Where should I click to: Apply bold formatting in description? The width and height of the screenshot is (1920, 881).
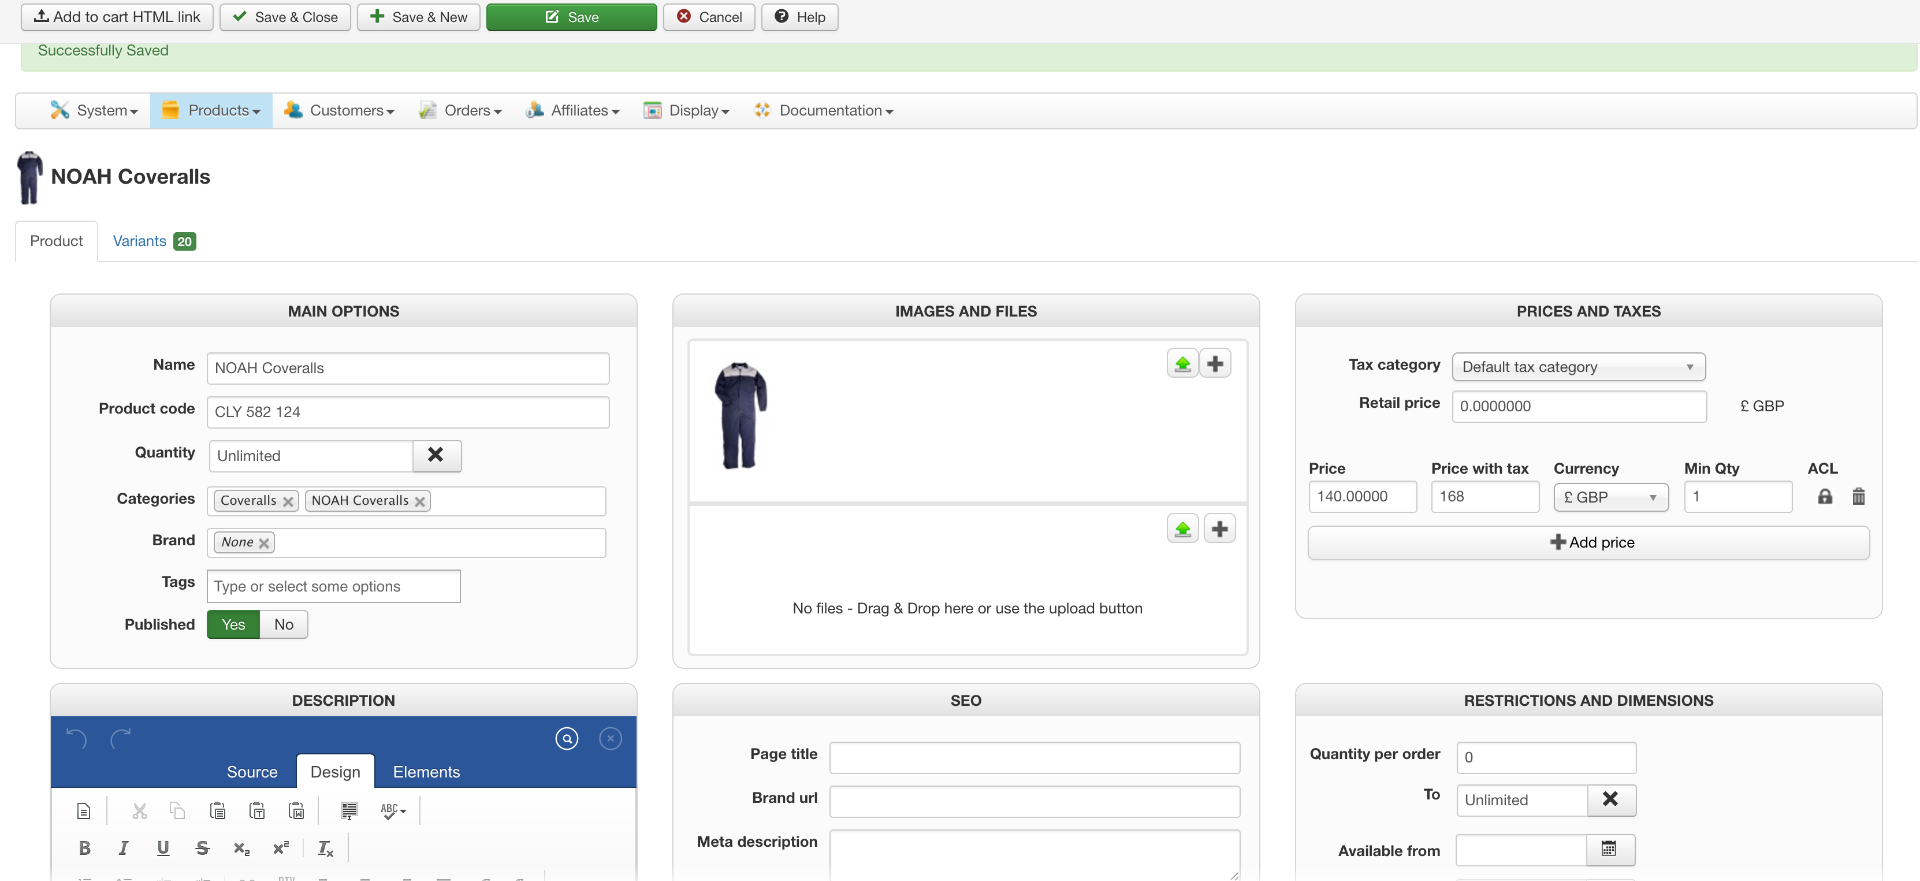pyautogui.click(x=85, y=849)
